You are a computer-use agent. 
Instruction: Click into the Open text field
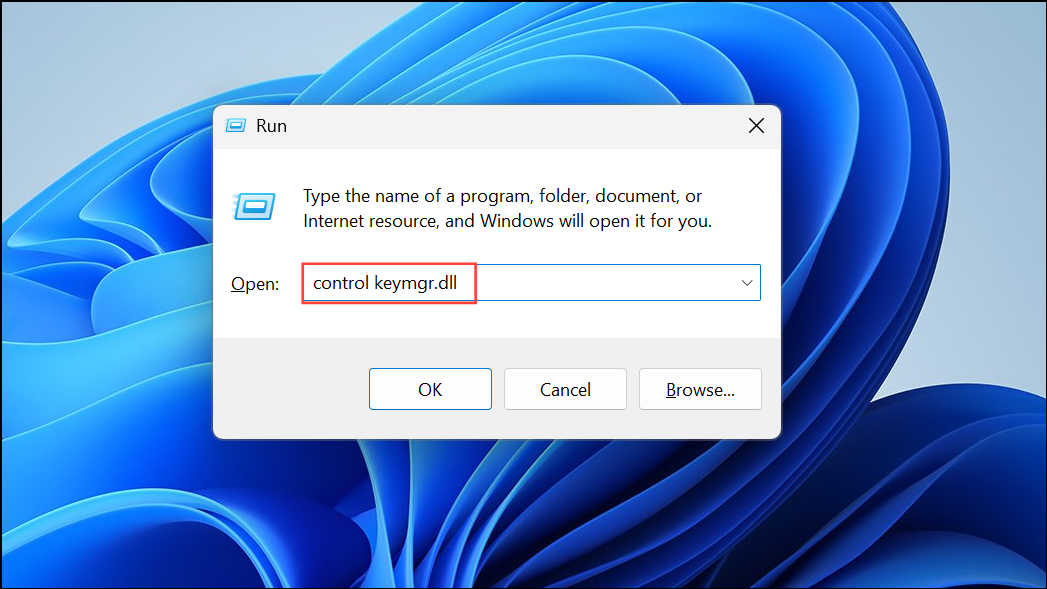(x=531, y=283)
